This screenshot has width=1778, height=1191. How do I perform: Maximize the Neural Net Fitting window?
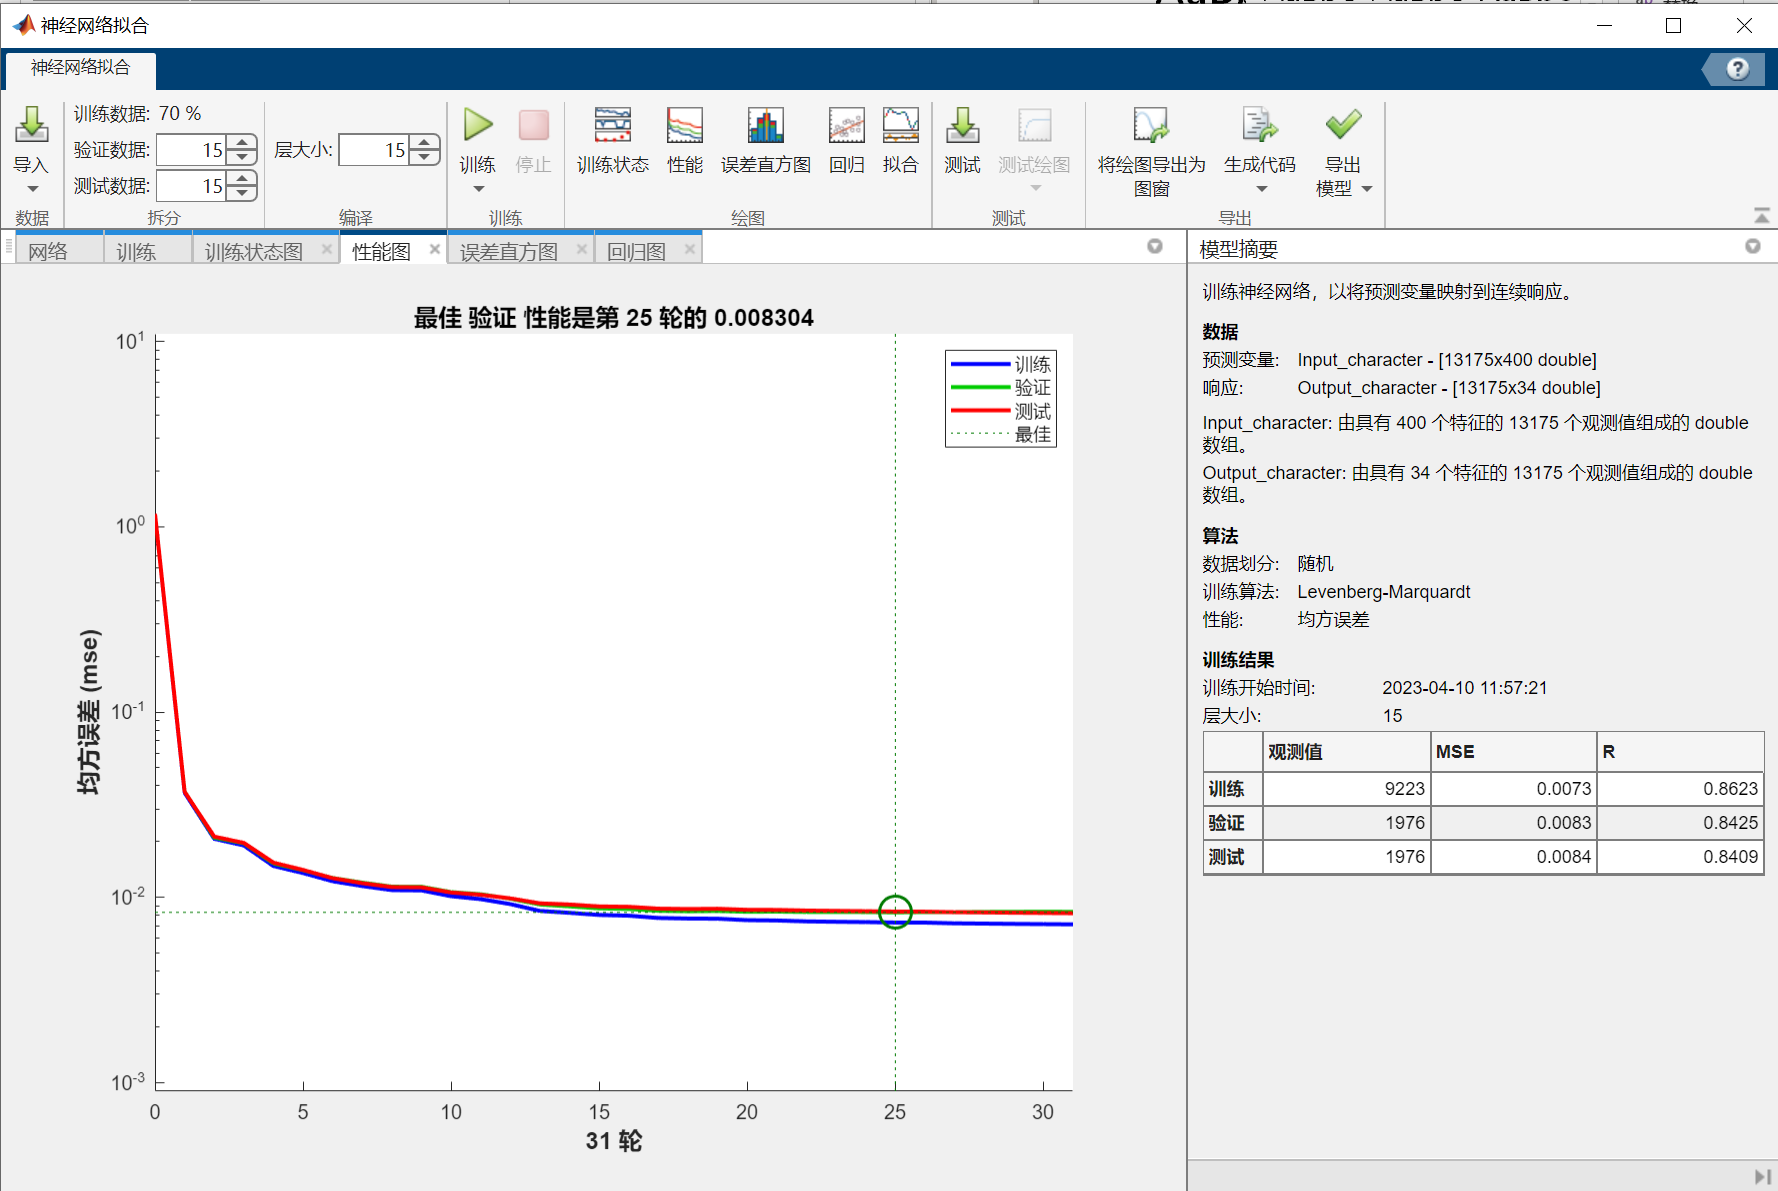click(x=1674, y=26)
